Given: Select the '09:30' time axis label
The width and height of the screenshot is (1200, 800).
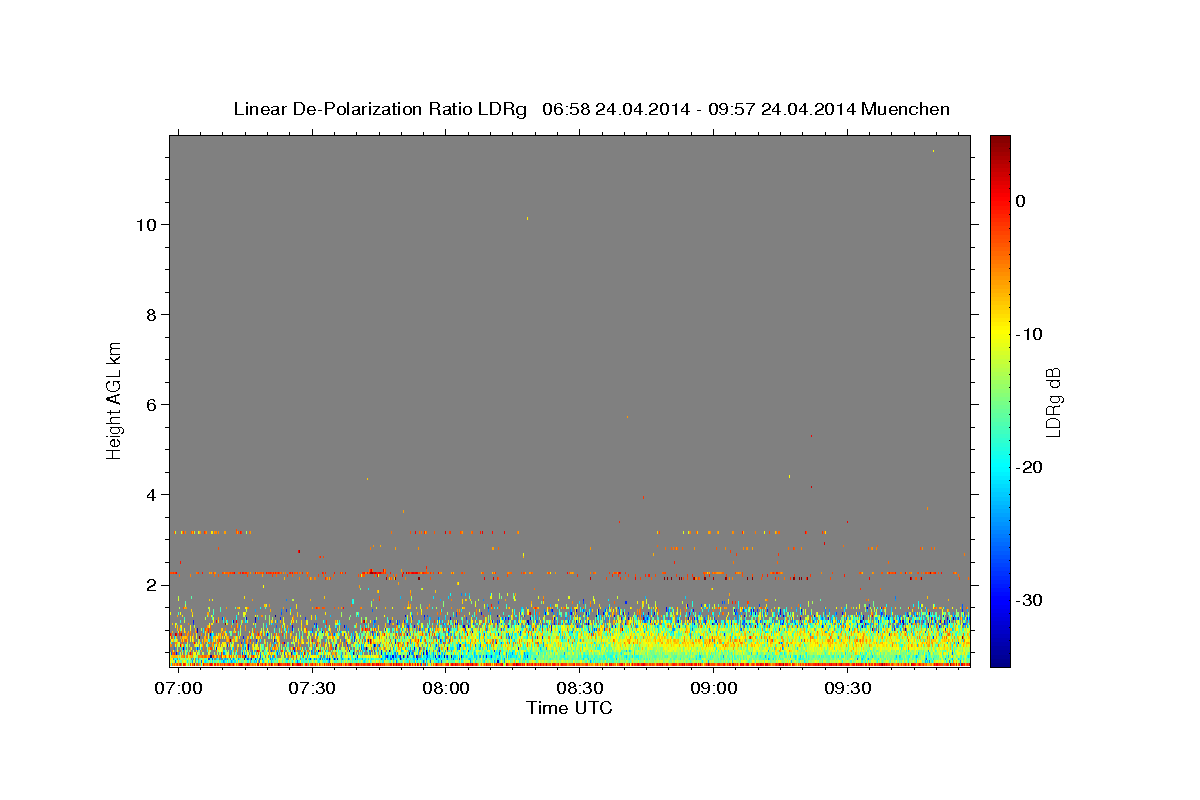Looking at the screenshot, I should coord(848,688).
